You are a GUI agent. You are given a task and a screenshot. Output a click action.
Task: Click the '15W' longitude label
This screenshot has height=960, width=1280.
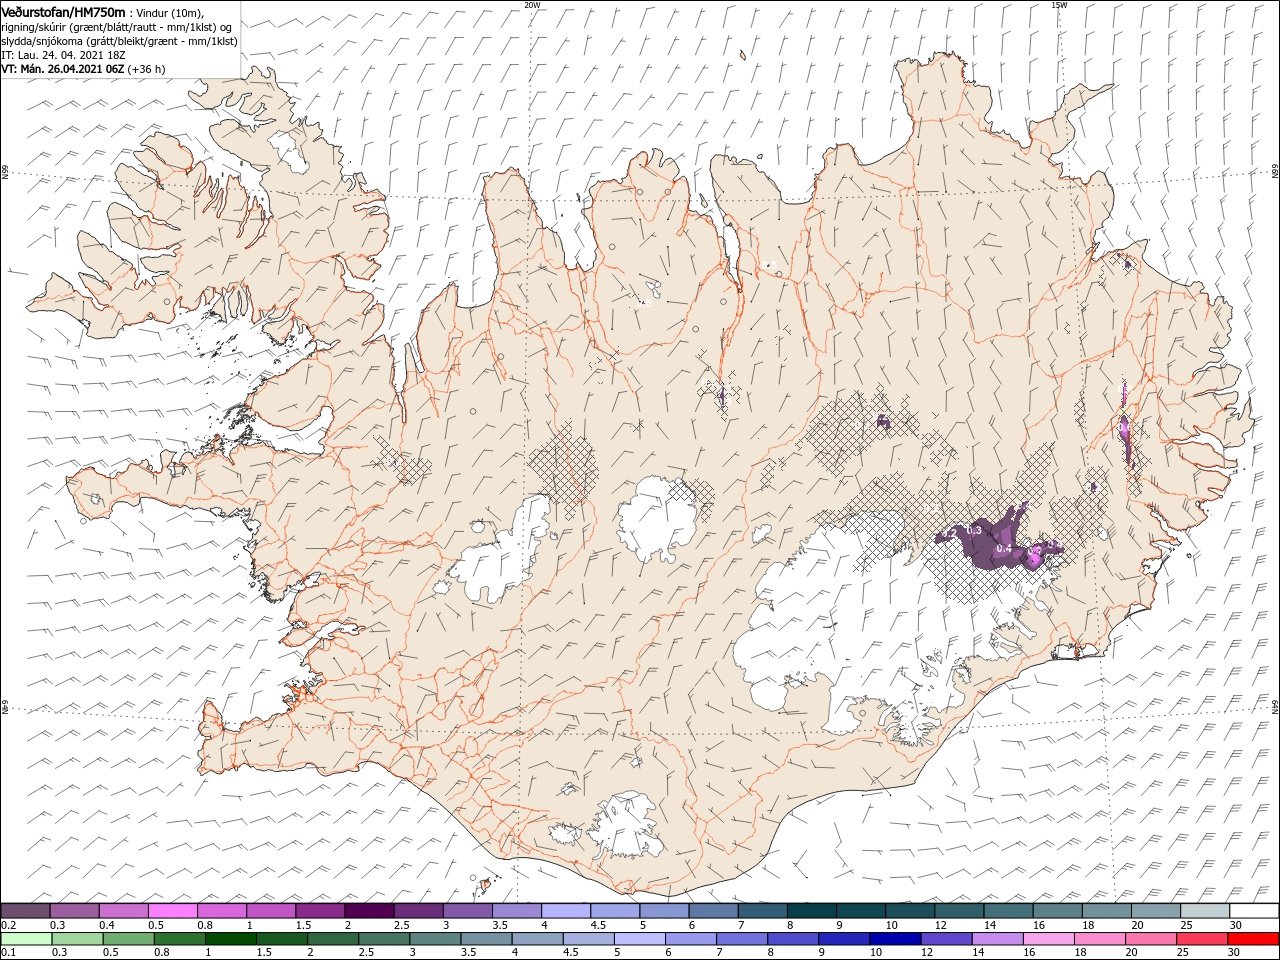1059,5
